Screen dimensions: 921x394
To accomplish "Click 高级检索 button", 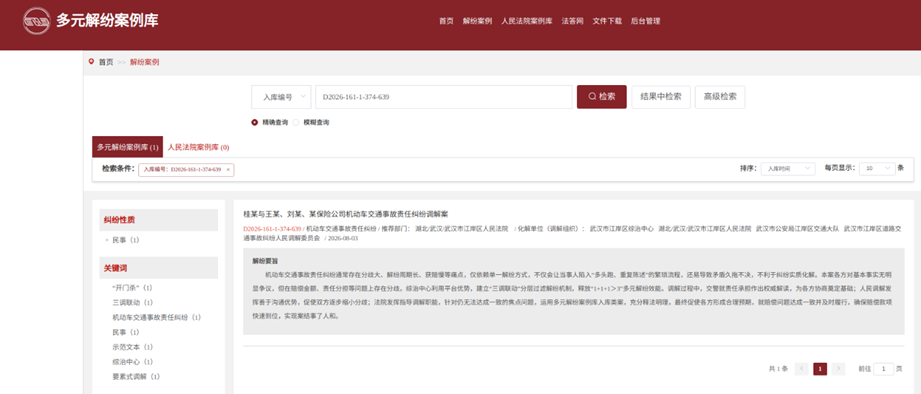I will pyautogui.click(x=720, y=97).
